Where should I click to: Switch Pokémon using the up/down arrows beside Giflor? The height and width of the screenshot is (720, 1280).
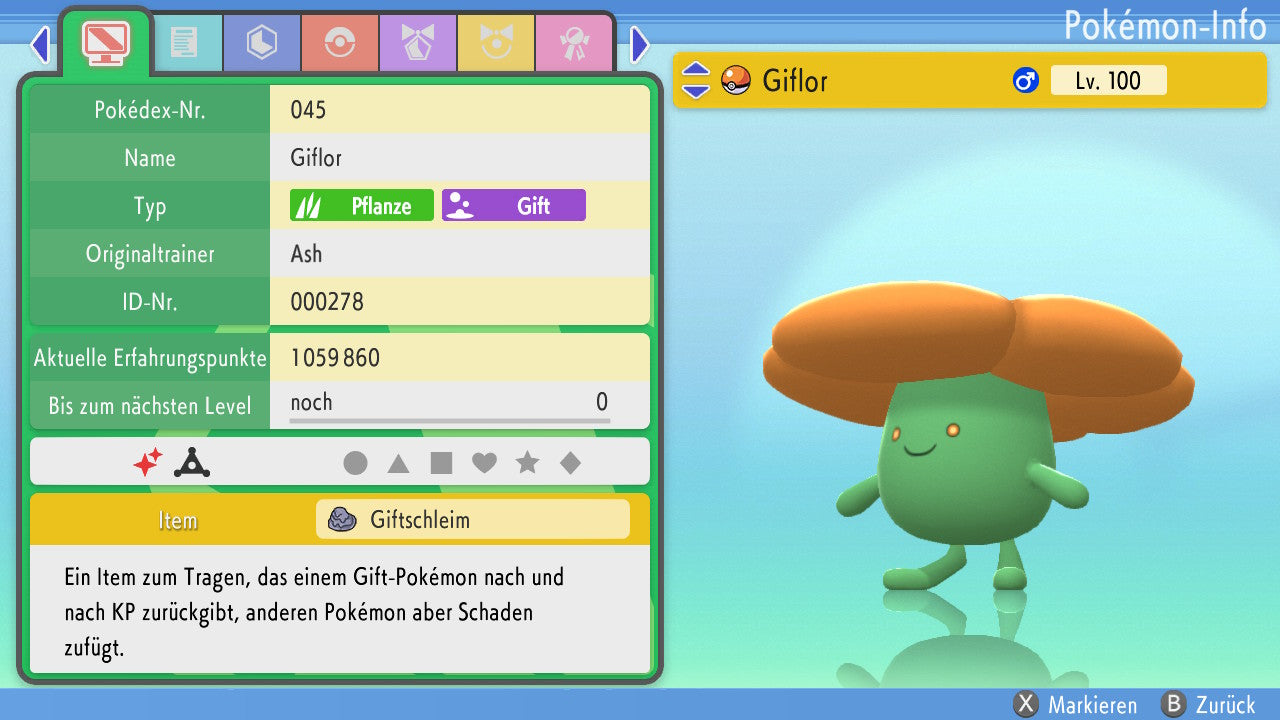pos(695,80)
